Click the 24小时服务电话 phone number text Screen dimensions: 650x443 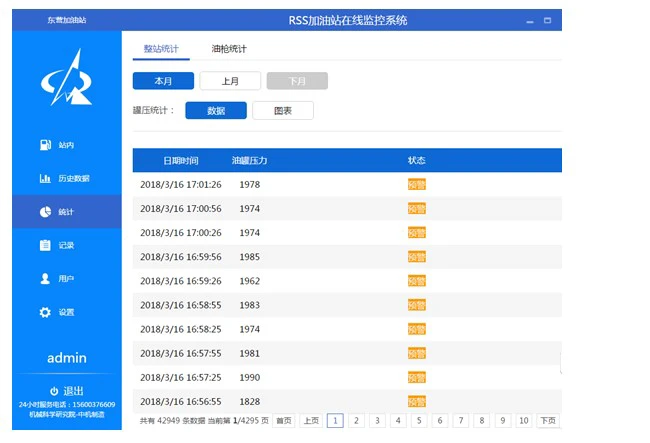click(x=67, y=404)
